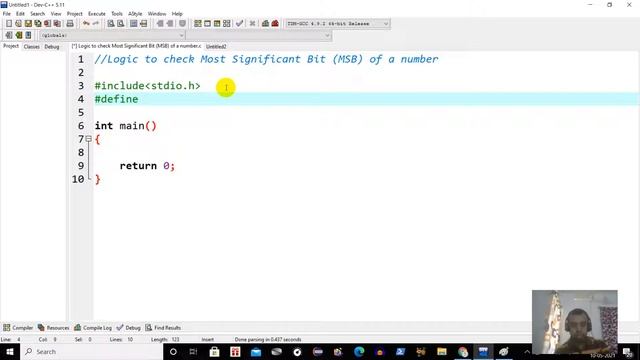Screen dimensions: 640x360
Task: Click the green Toggle bookmarks icon
Action: tap(18, 36)
